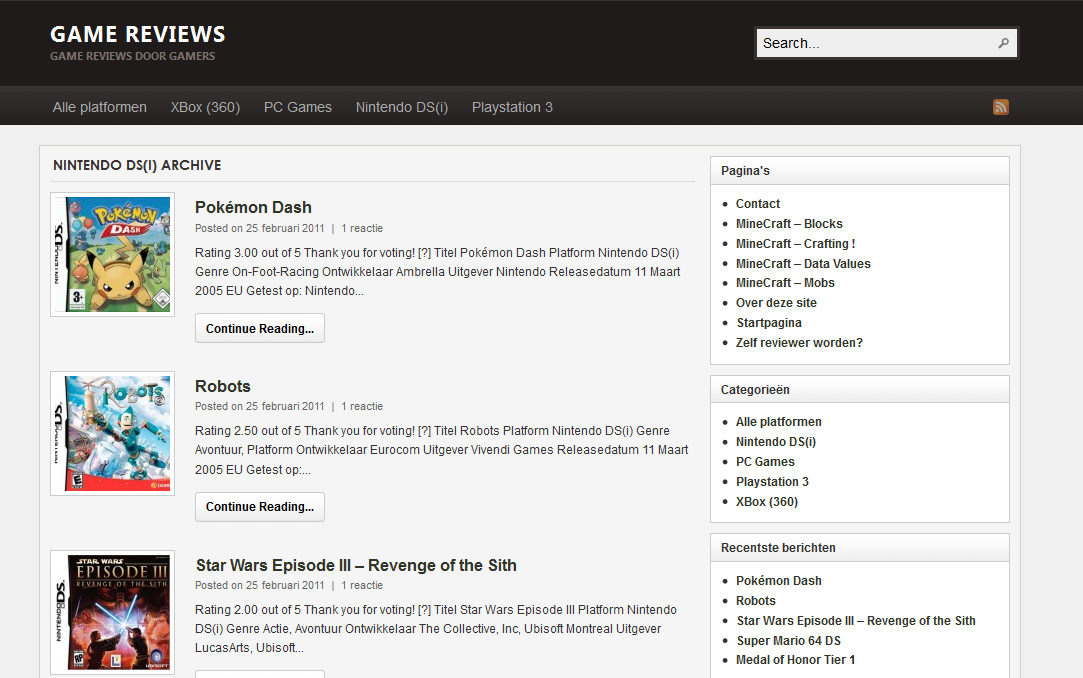
Task: Open MineCraft – Mobs page link
Action: coord(785,283)
